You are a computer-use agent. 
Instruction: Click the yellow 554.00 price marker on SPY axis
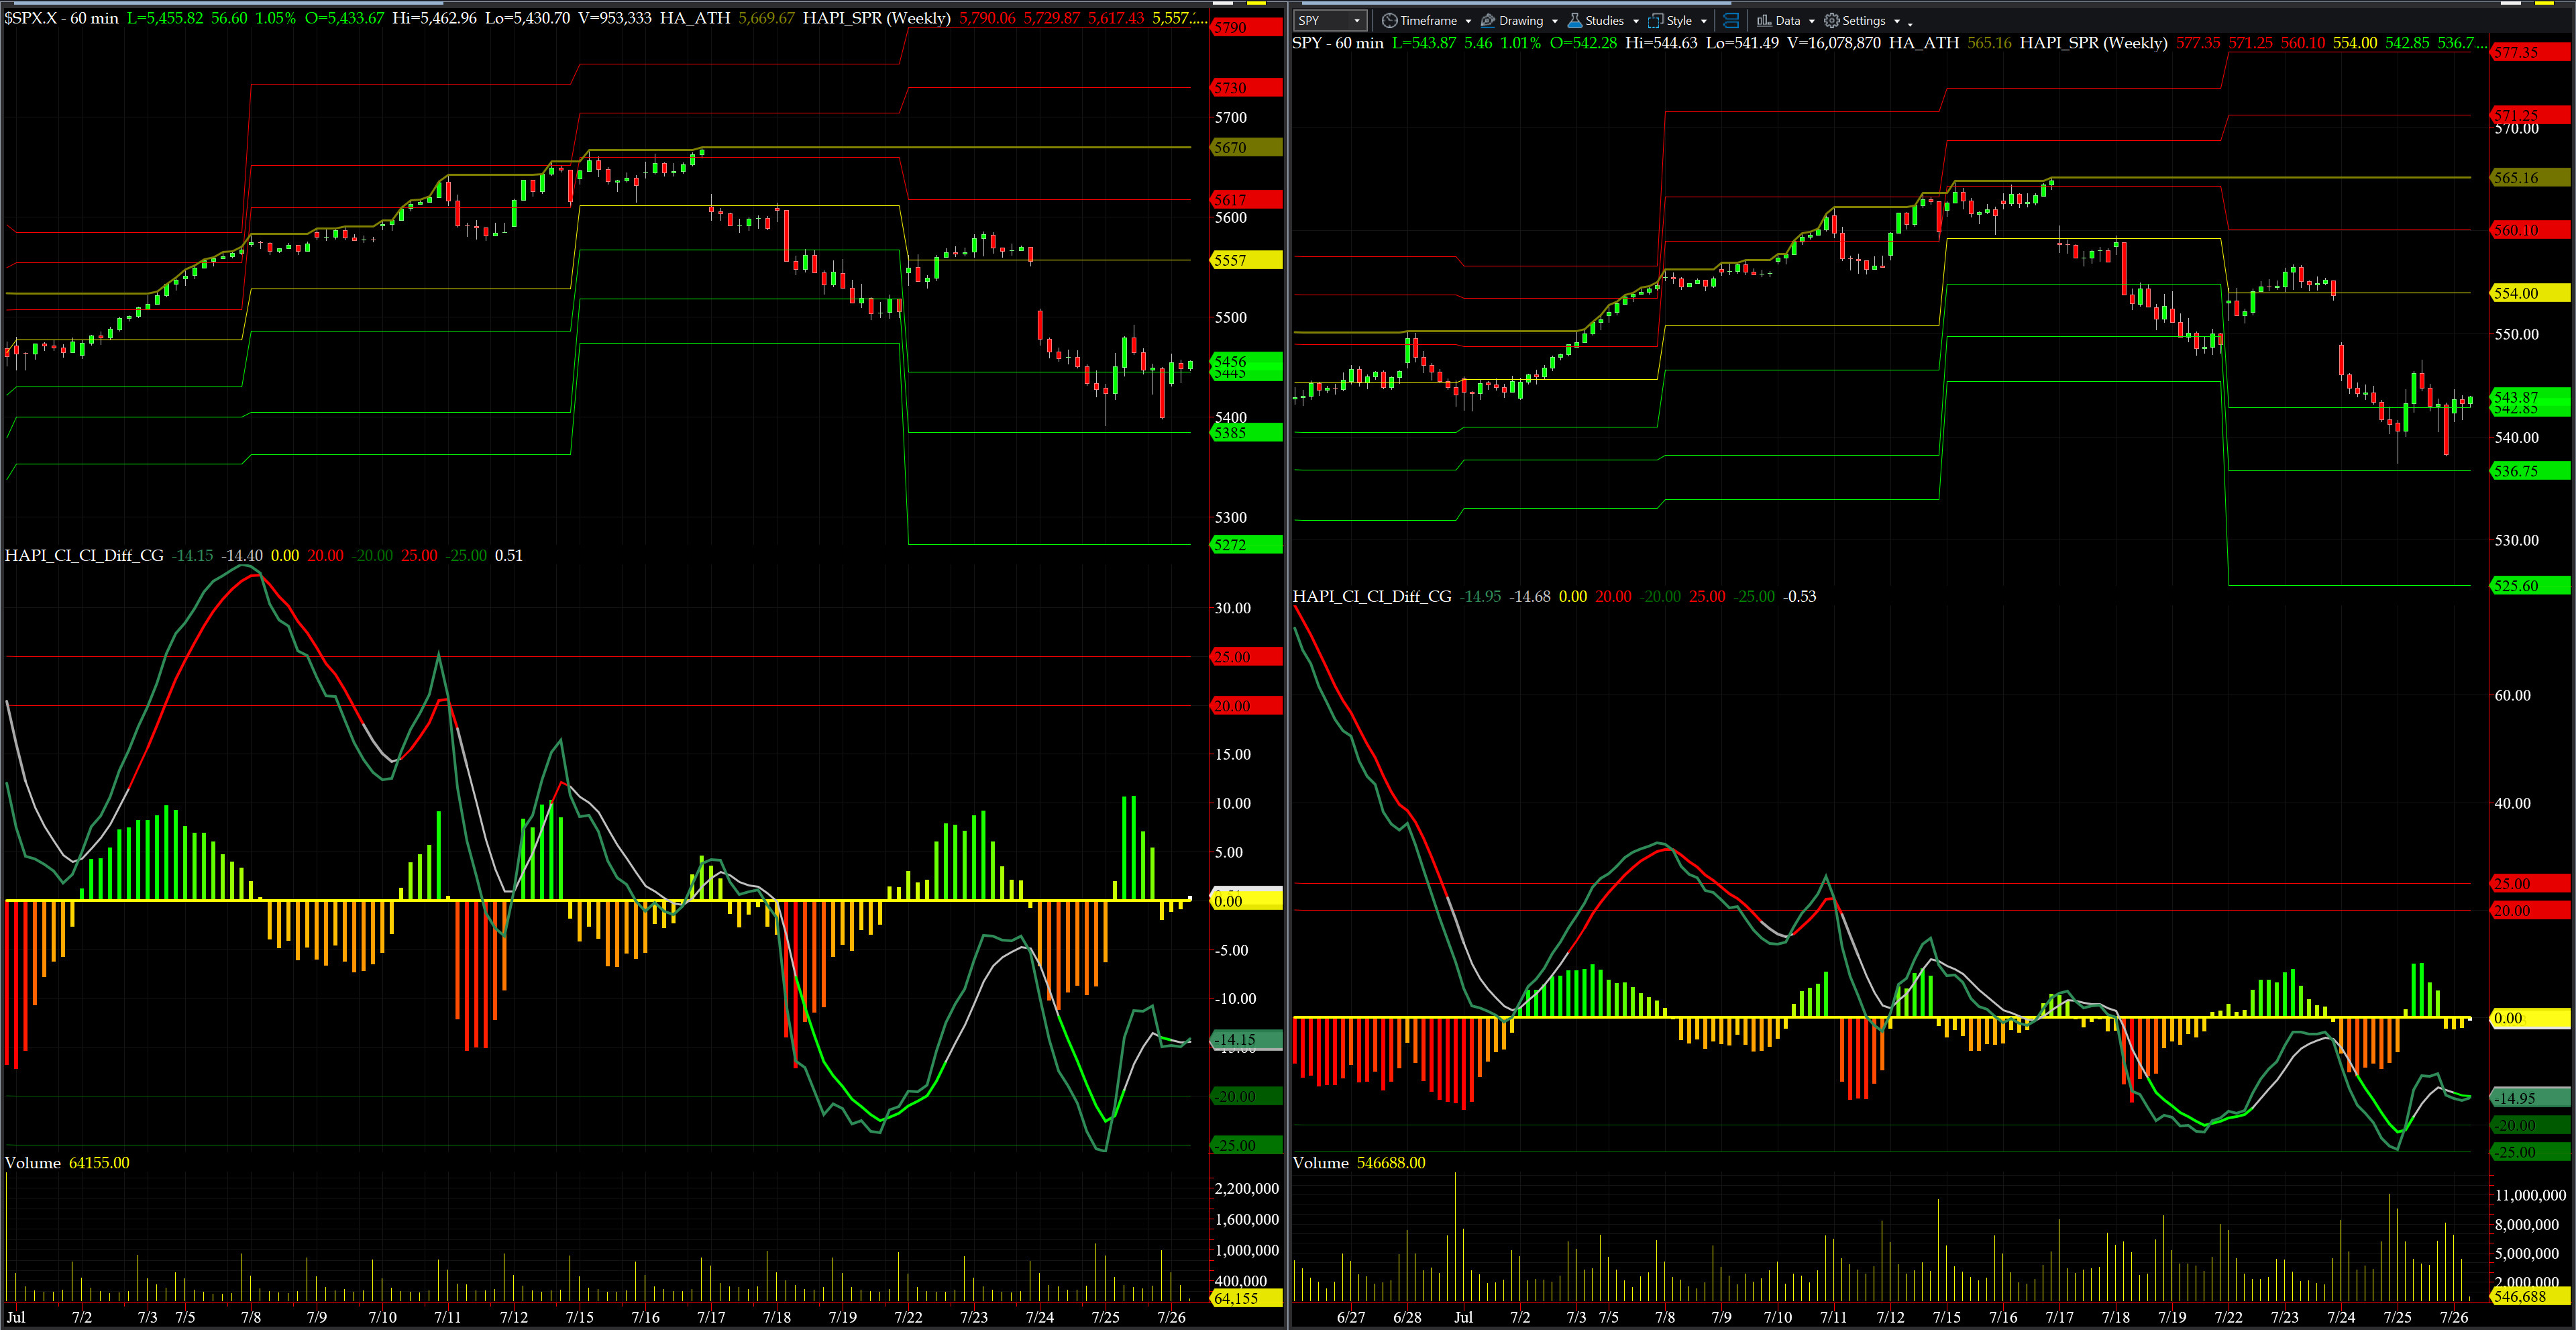click(x=2529, y=293)
